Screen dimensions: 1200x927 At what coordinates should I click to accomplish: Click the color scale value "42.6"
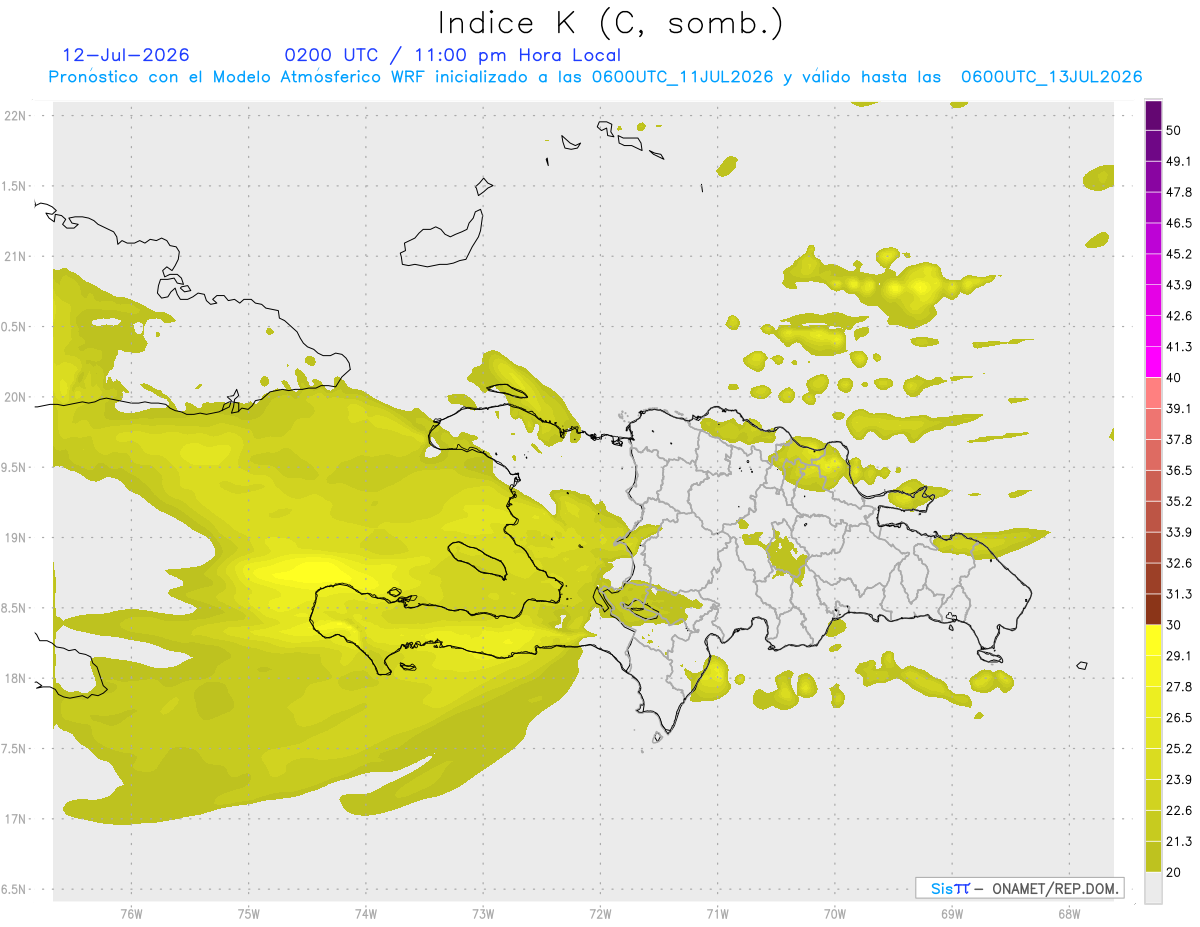pyautogui.click(x=1179, y=316)
